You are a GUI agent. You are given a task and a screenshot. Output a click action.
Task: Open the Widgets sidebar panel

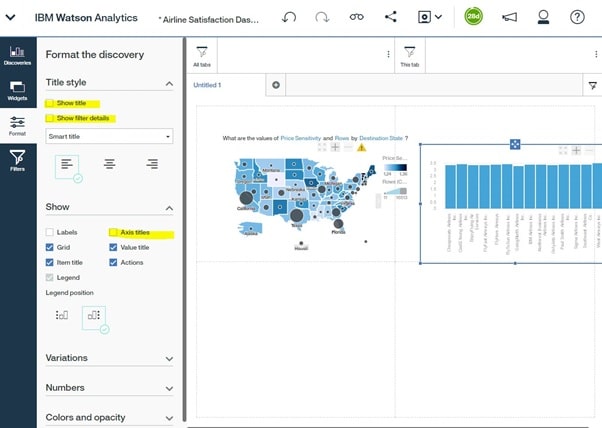pos(18,91)
